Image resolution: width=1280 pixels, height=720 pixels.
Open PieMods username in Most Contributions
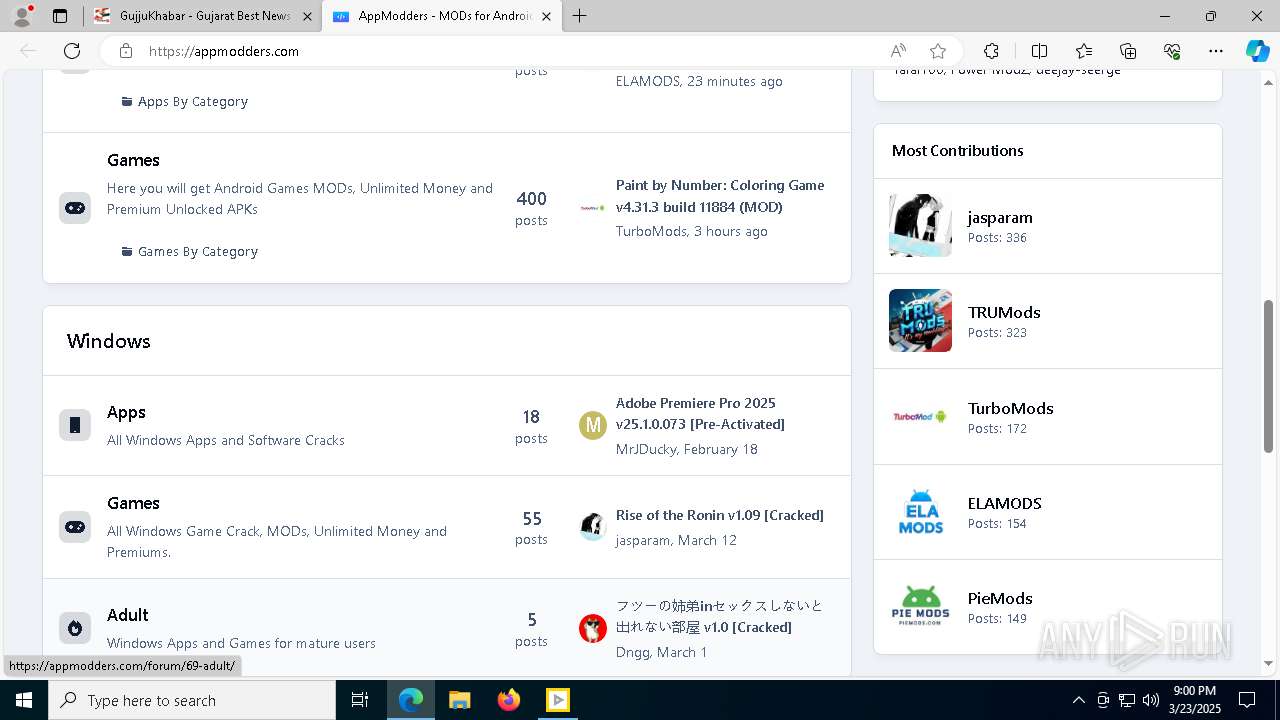tap(1000, 598)
